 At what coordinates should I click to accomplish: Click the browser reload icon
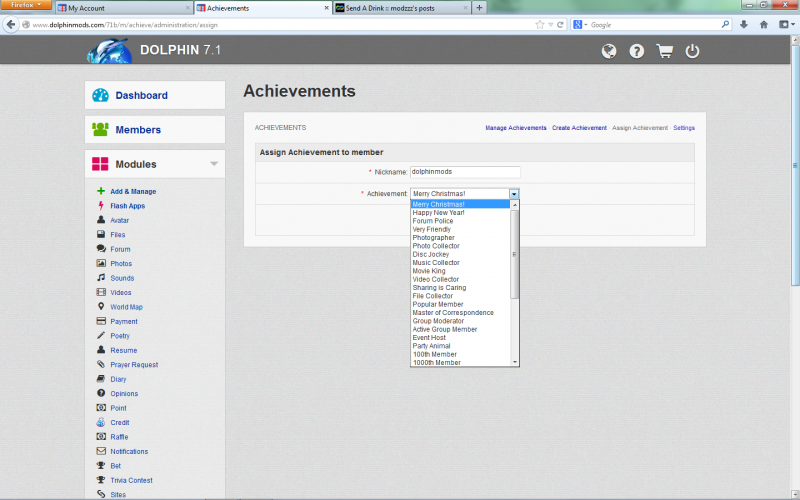pyautogui.click(x=560, y=24)
